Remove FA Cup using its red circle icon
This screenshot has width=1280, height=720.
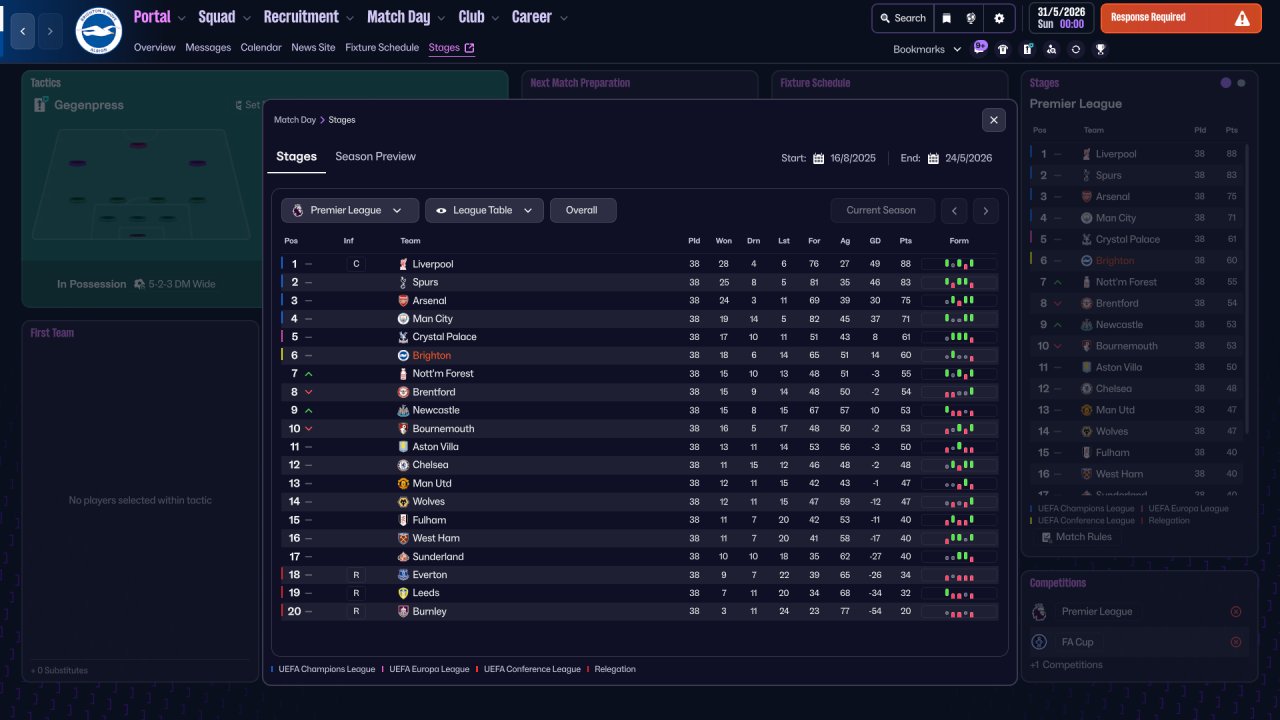1236,642
